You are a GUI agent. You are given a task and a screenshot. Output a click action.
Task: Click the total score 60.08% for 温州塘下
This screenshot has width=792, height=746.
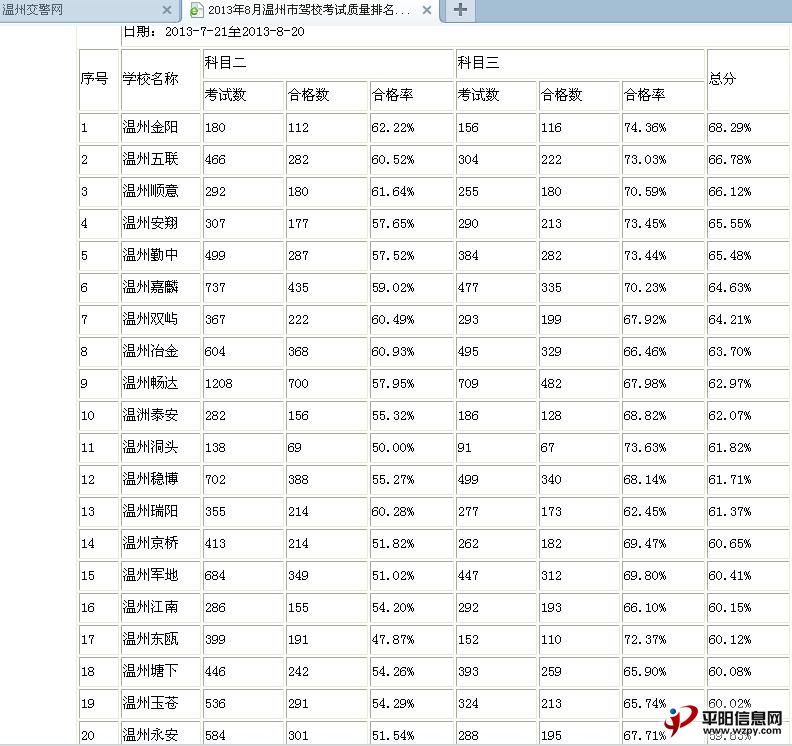point(730,671)
